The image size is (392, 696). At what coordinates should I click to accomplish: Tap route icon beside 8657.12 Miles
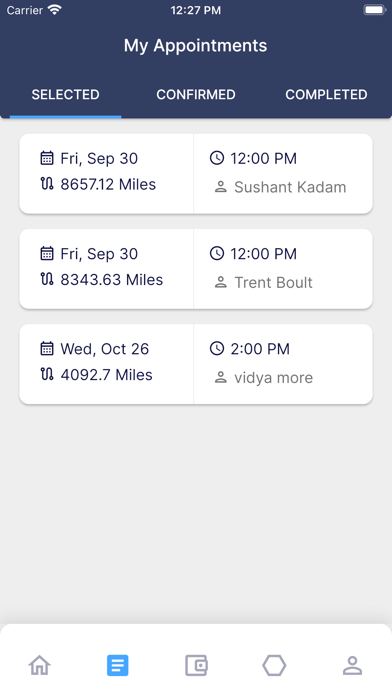tap(47, 184)
